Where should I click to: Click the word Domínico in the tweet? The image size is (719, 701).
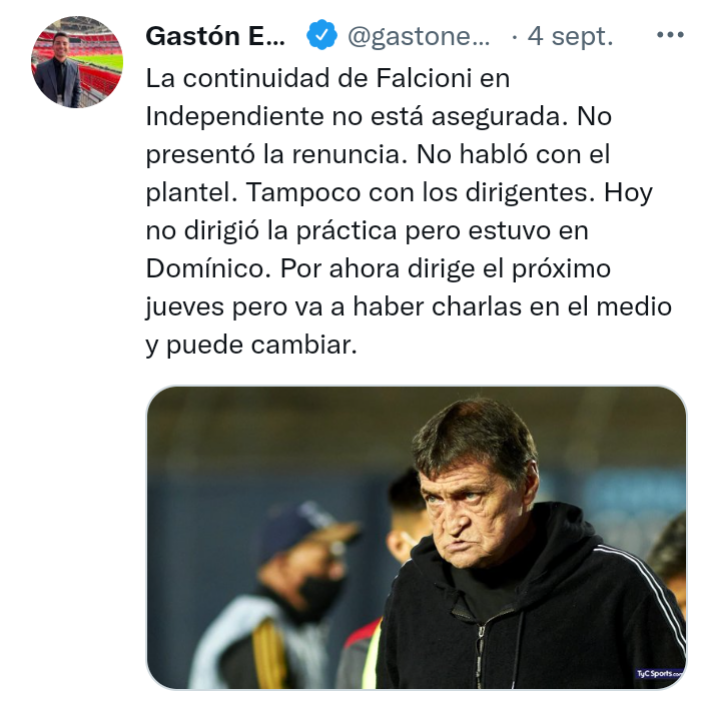point(205,268)
